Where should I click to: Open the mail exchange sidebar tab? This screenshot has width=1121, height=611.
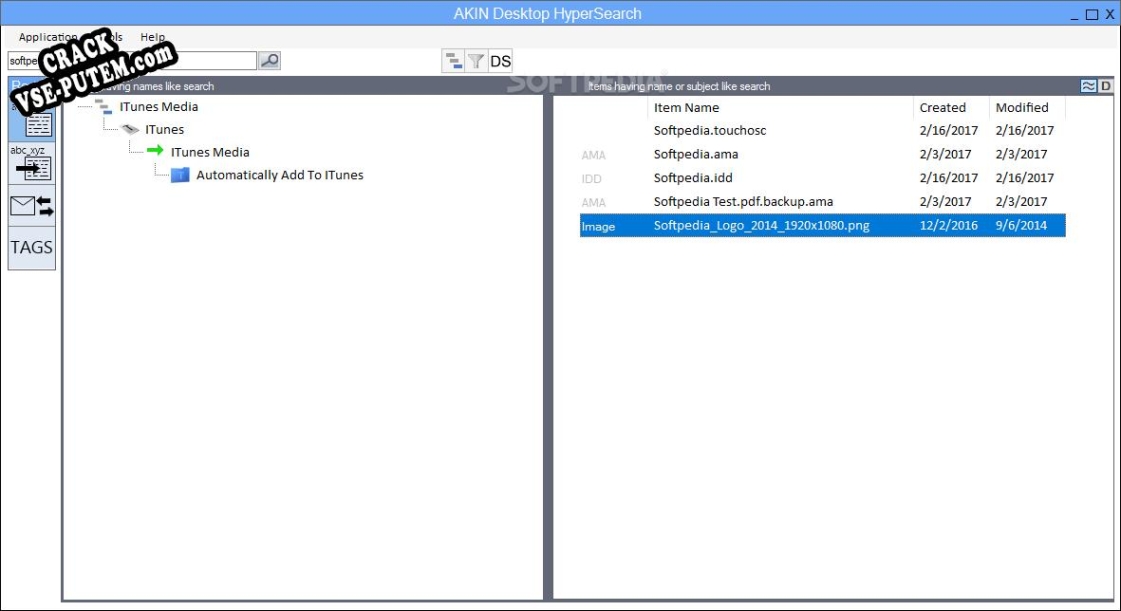(x=31, y=206)
